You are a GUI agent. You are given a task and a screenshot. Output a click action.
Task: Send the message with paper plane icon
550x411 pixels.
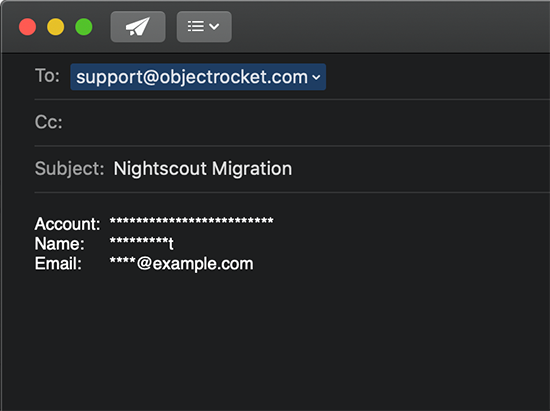(x=138, y=27)
